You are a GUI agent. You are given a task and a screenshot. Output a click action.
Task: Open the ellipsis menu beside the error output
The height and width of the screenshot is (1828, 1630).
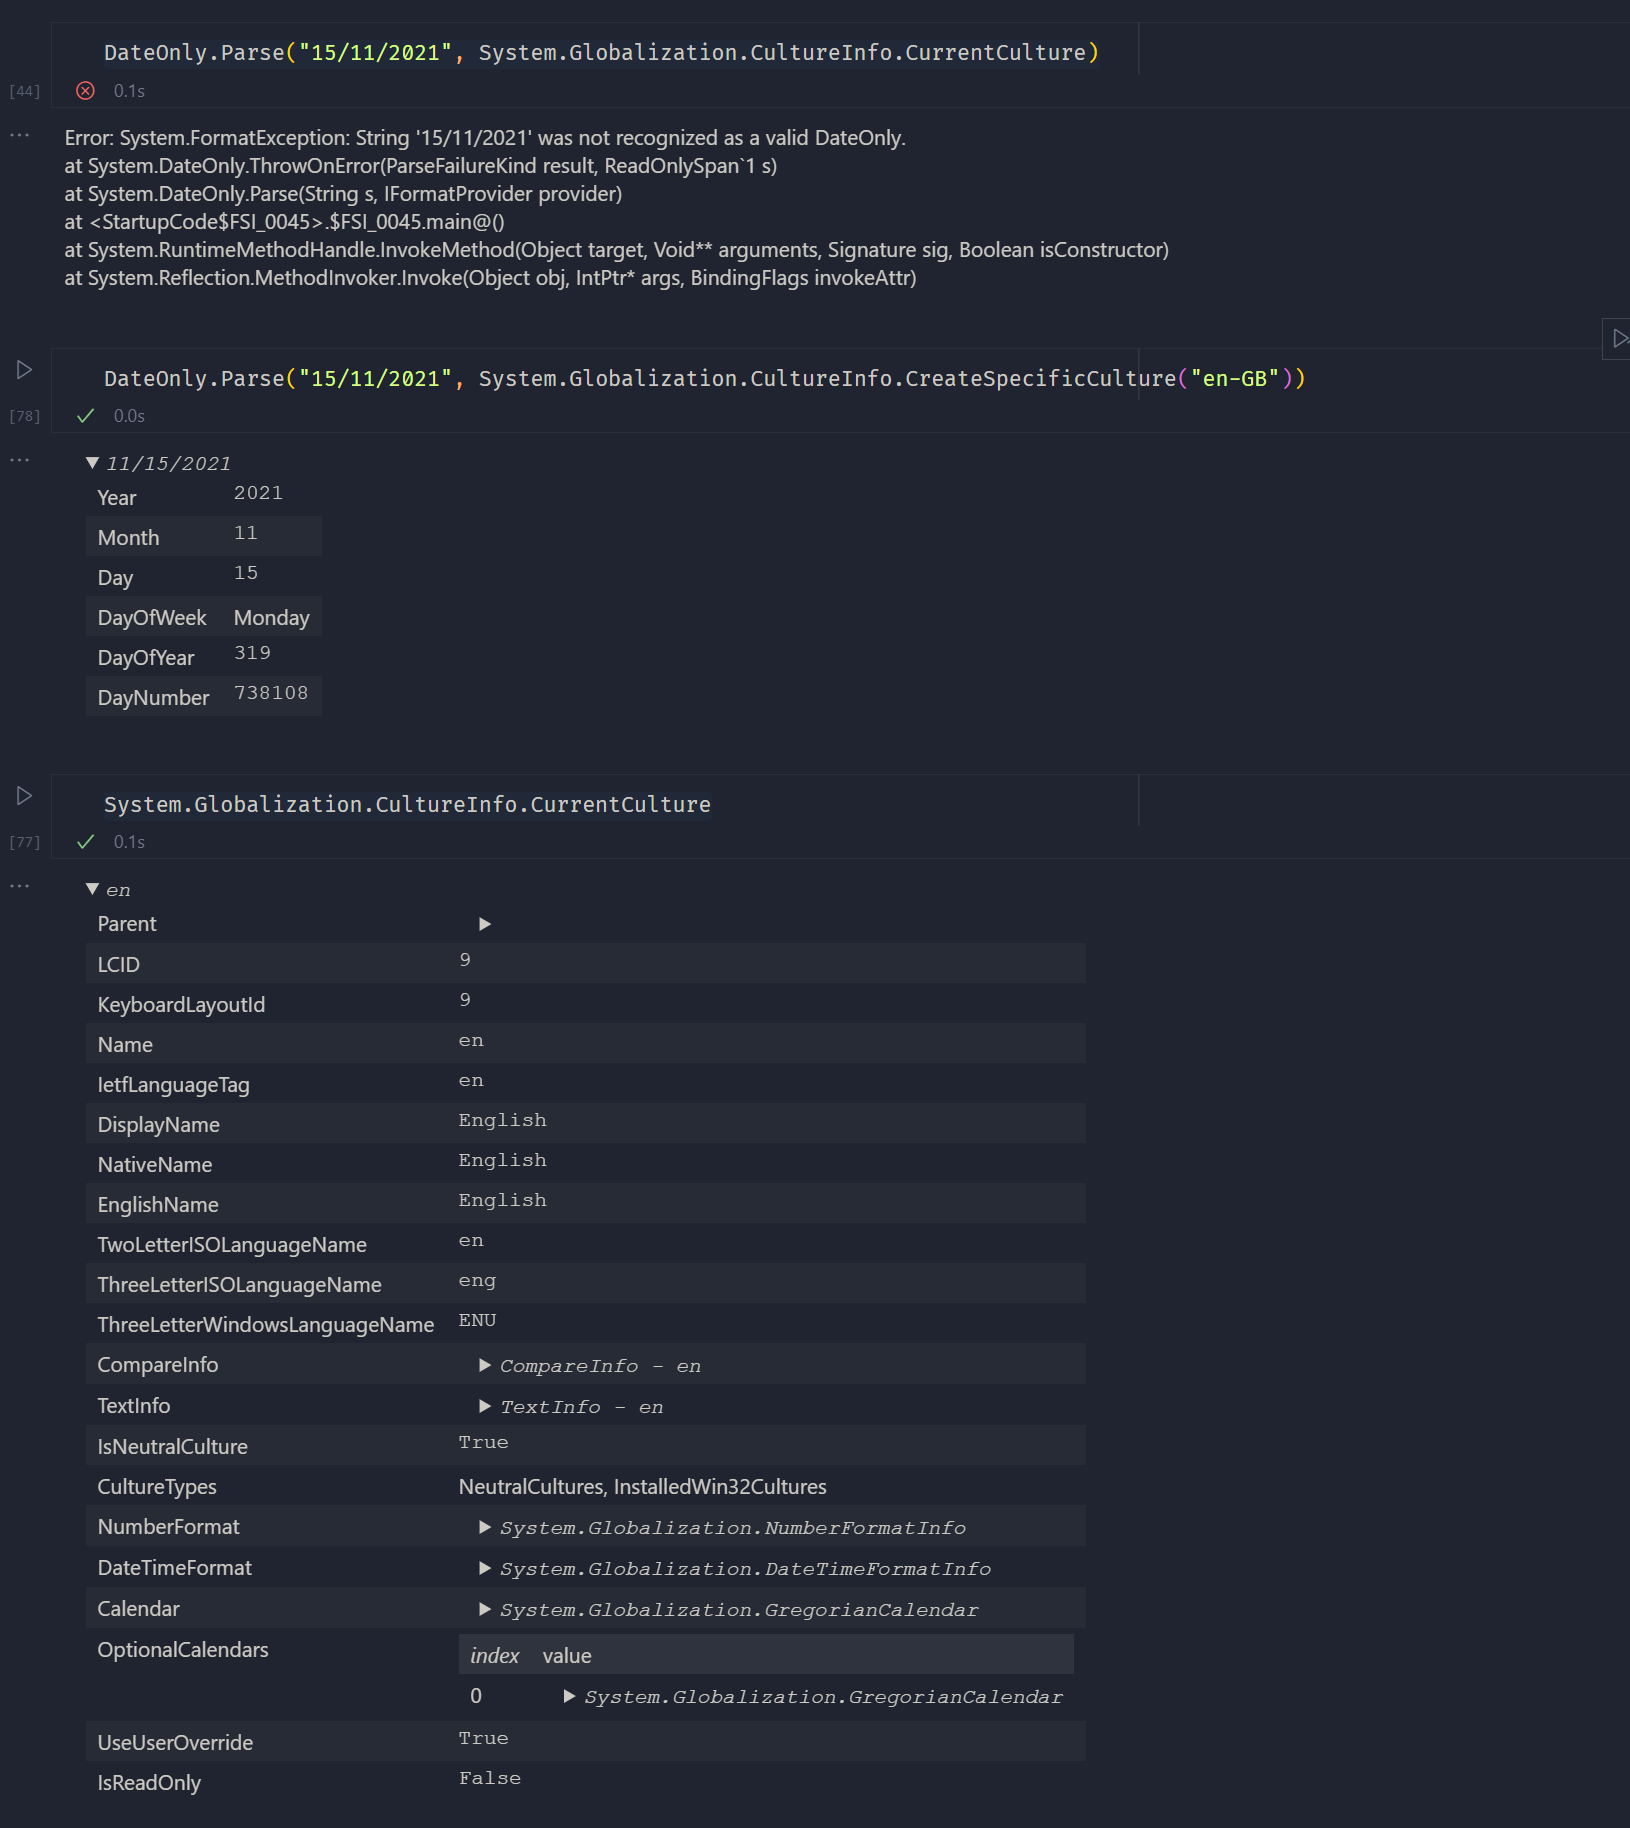[18, 136]
